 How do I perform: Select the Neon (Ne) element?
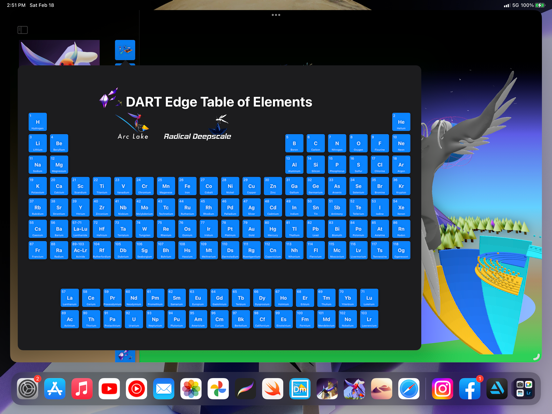[x=401, y=143]
